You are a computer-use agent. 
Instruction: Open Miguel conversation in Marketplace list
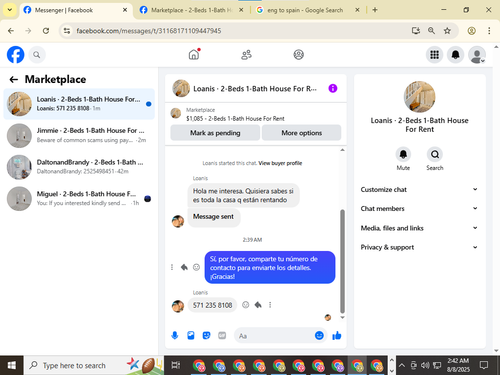[79, 198]
